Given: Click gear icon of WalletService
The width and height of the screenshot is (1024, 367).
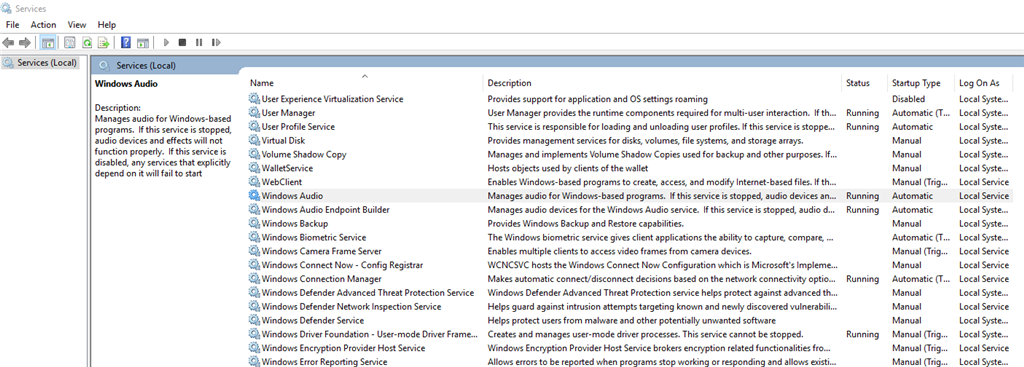Looking at the screenshot, I should coord(254,168).
